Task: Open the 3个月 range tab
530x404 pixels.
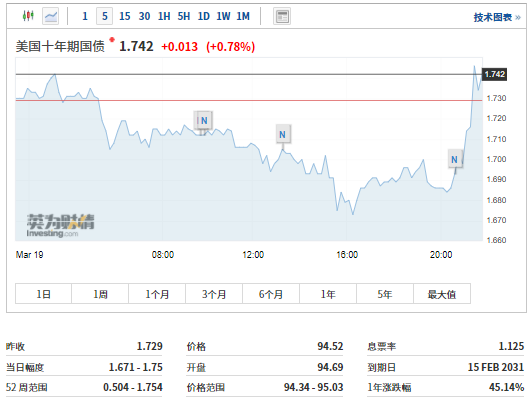Action: [214, 294]
